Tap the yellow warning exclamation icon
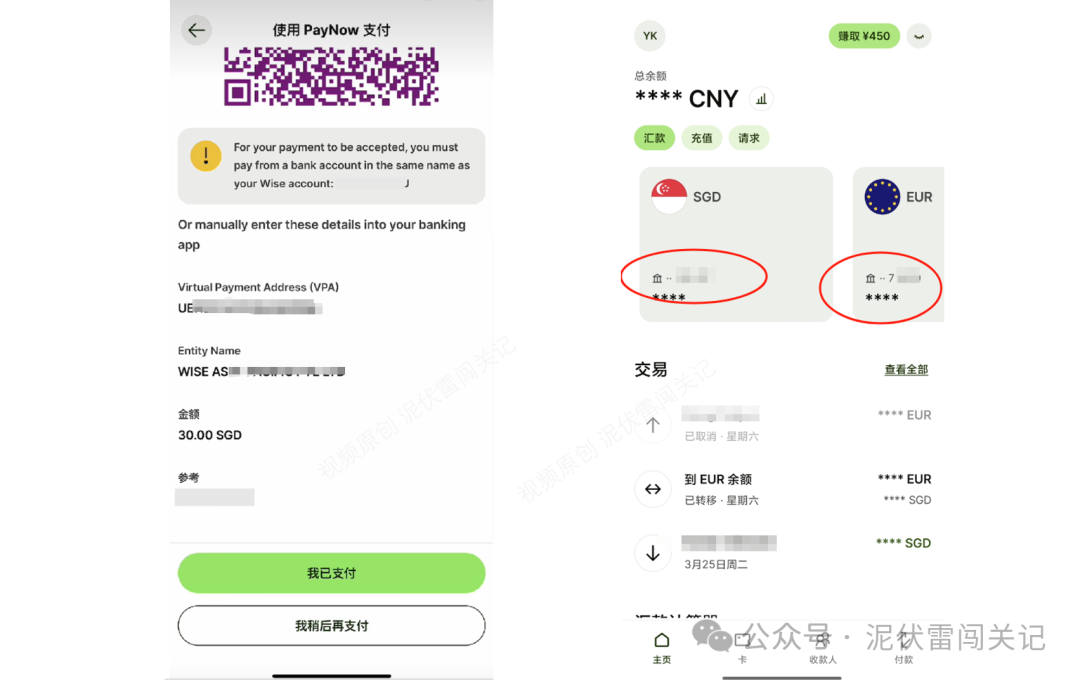 [x=205, y=156]
